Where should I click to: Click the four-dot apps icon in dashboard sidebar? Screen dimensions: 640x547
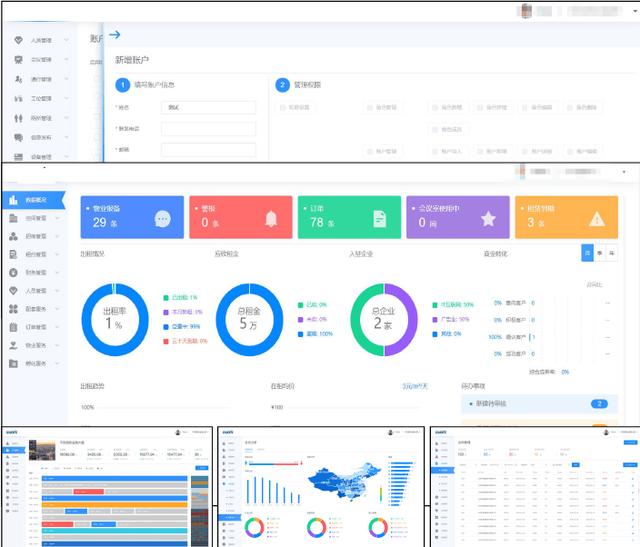[13, 309]
